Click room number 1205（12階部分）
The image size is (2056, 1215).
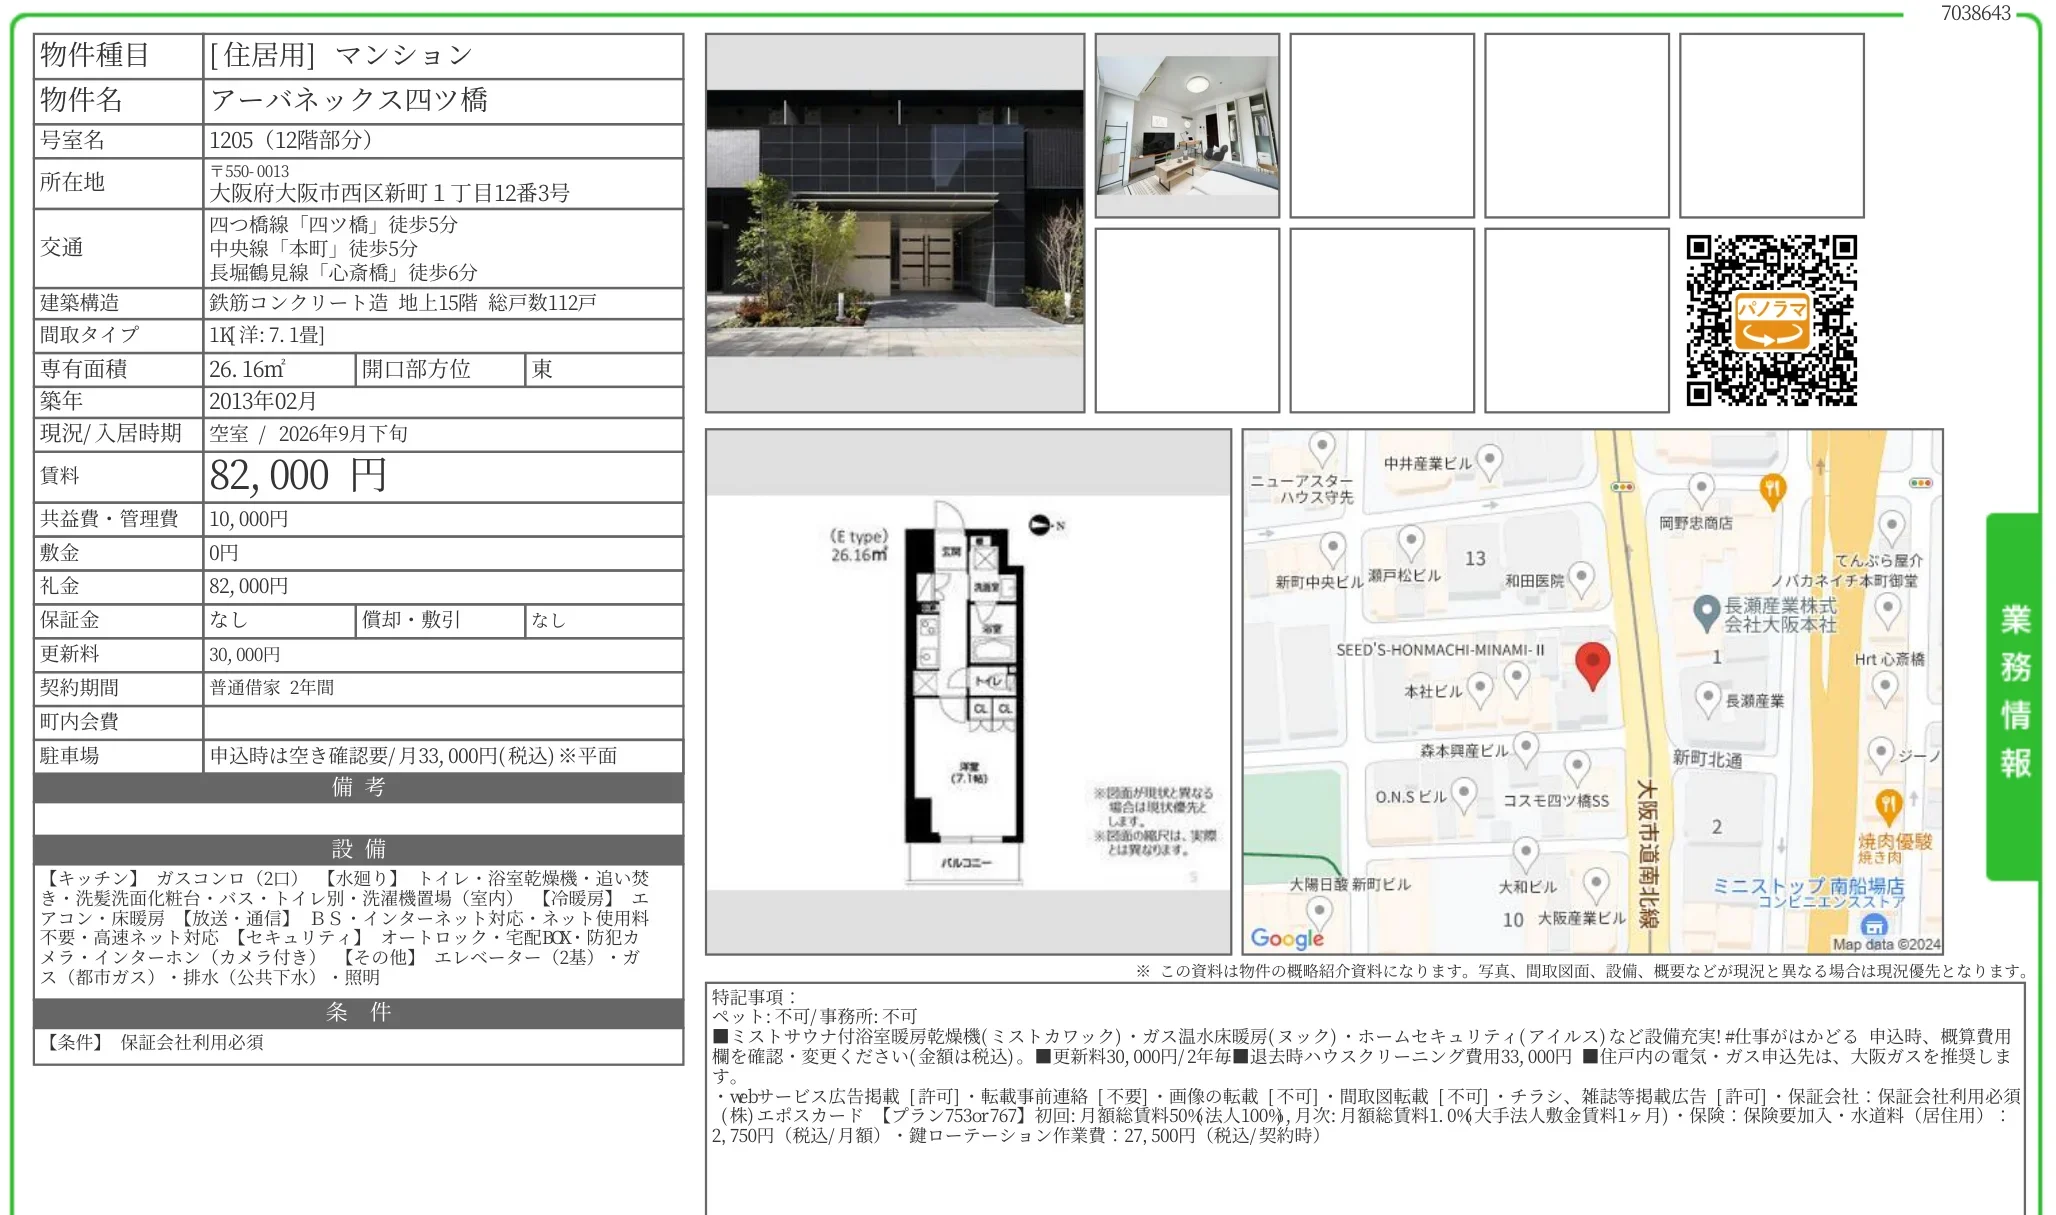tap(291, 140)
